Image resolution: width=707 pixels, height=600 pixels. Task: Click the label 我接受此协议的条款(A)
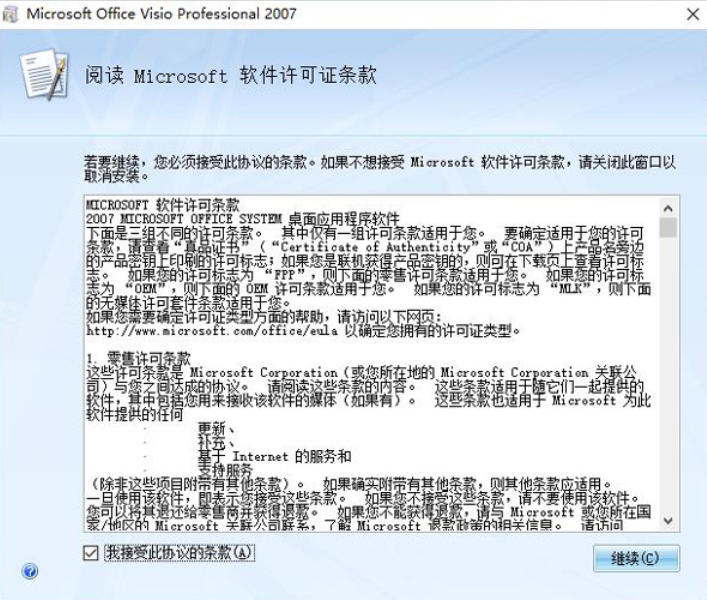click(179, 553)
